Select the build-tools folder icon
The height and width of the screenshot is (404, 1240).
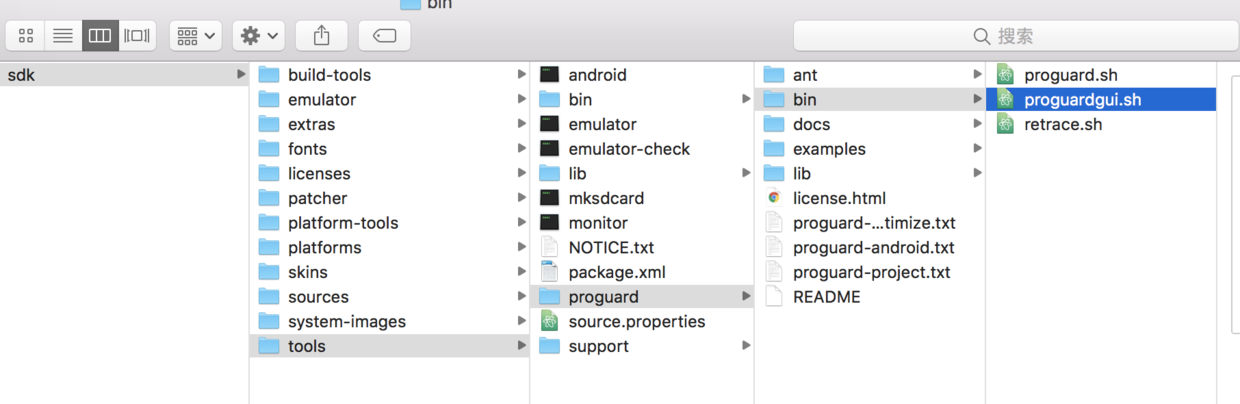[x=268, y=75]
